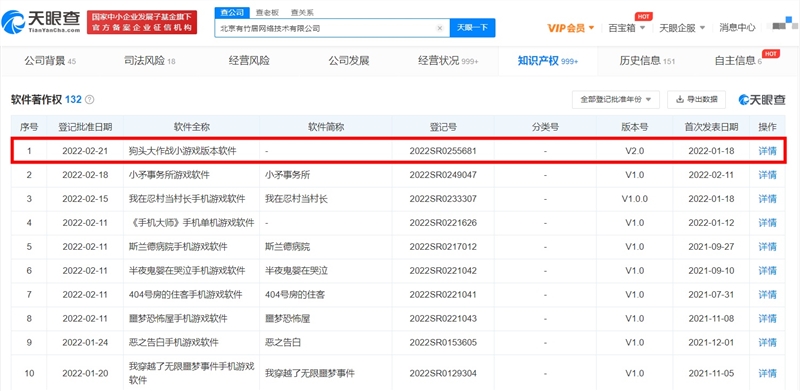Open 详情 for 小矛事务所游戏软件
This screenshot has height=391, width=800.
tap(767, 175)
